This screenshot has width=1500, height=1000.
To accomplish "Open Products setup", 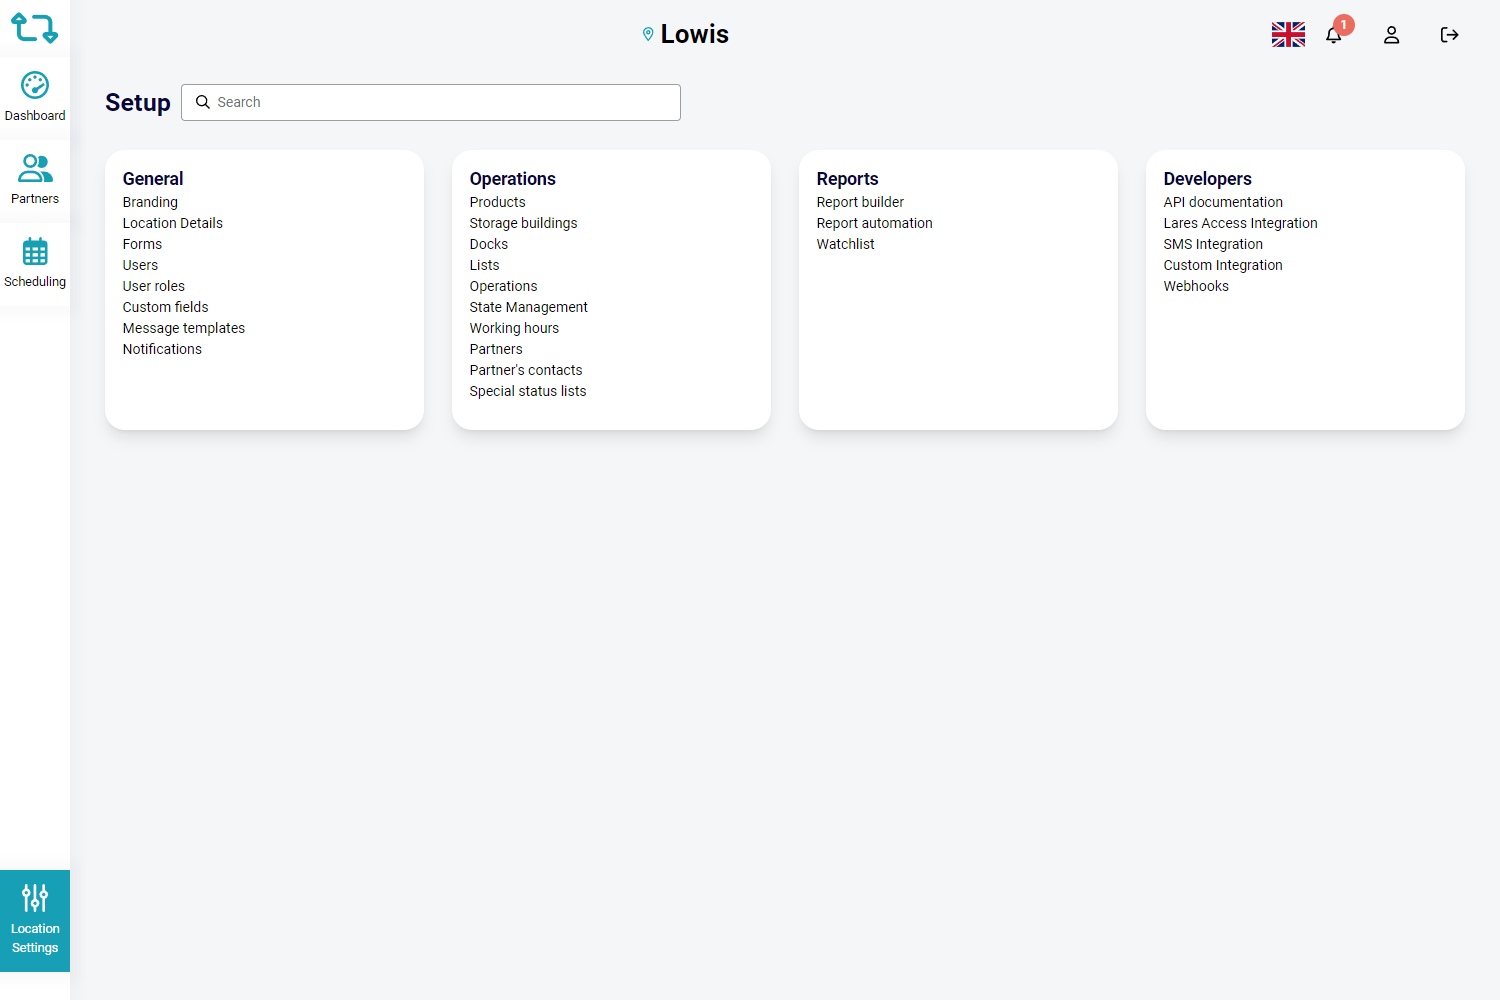I will (497, 202).
